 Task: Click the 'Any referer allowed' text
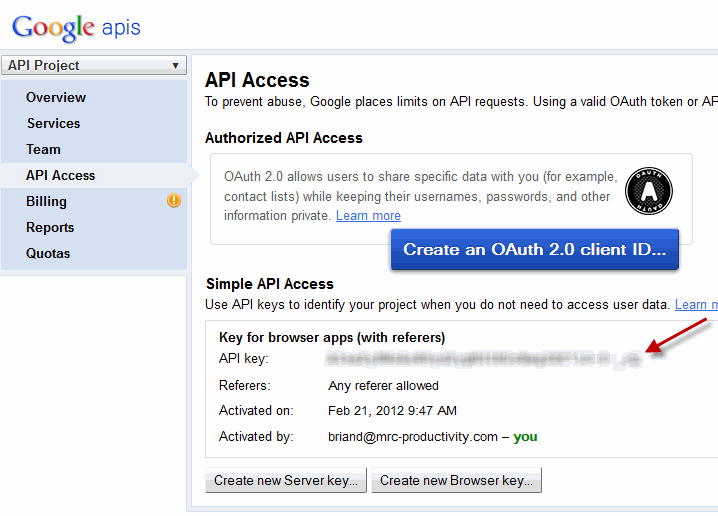point(383,386)
